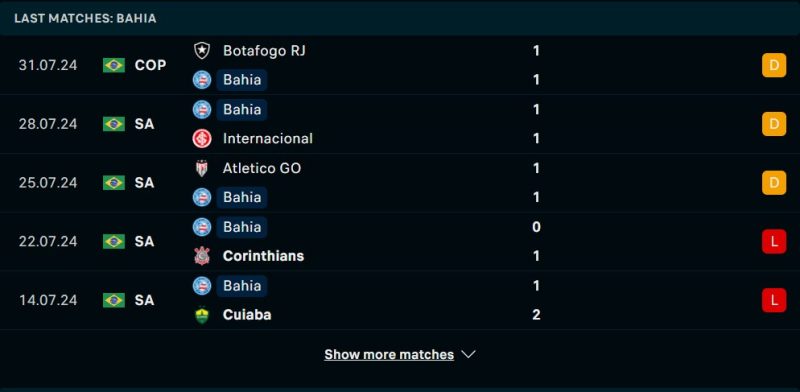
Task: Open the 22.07.24 match row date
Action: coord(48,241)
